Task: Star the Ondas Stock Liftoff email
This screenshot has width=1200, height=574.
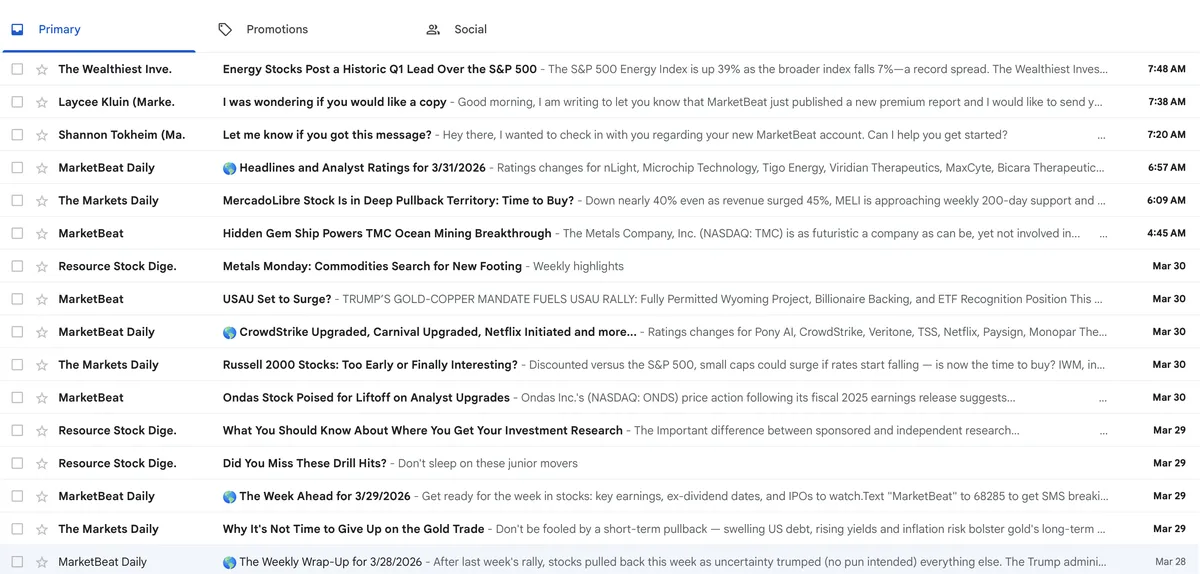Action: pyautogui.click(x=42, y=398)
